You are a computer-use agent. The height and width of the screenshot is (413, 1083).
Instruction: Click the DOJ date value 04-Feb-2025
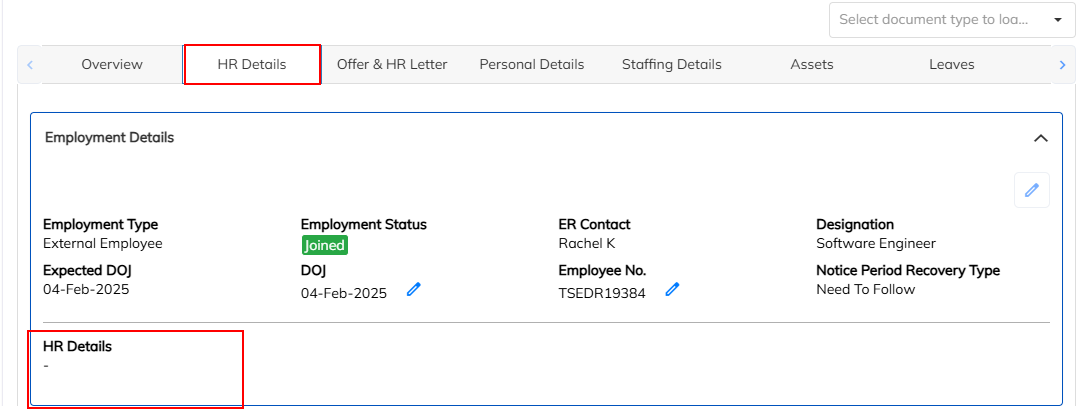[x=344, y=294]
